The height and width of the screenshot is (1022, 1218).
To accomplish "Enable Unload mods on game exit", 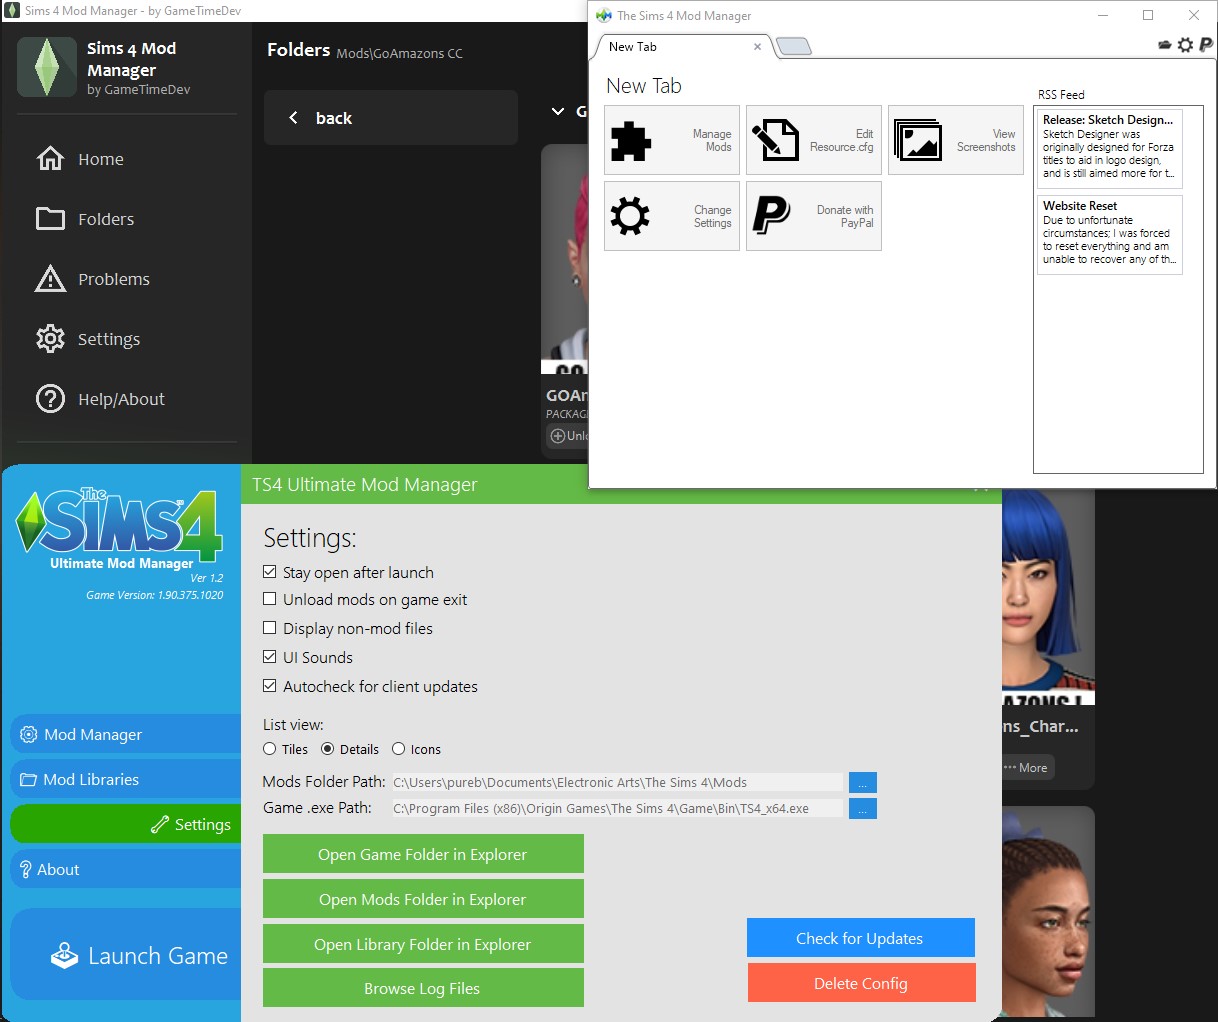I will [x=269, y=599].
